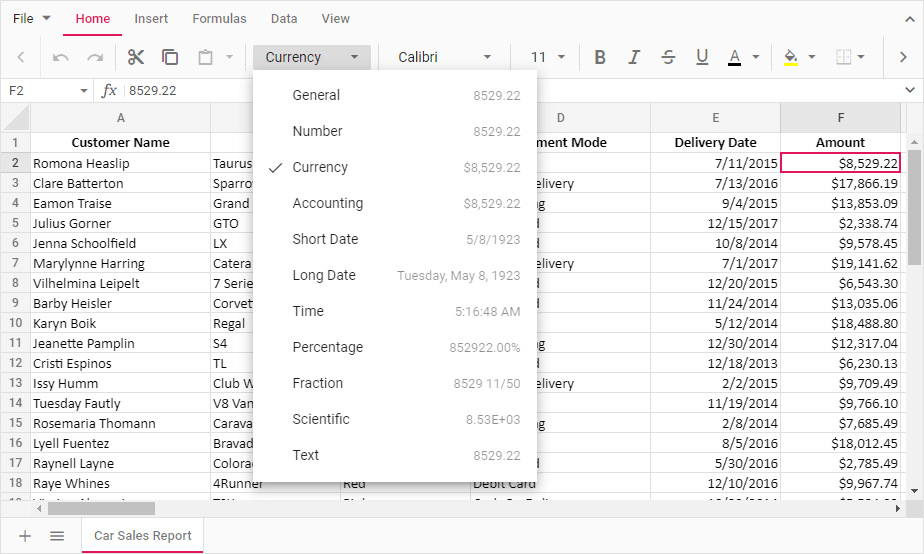Add a new sheet with plus icon
Viewport: 924px width, 554px height.
pyautogui.click(x=25, y=536)
